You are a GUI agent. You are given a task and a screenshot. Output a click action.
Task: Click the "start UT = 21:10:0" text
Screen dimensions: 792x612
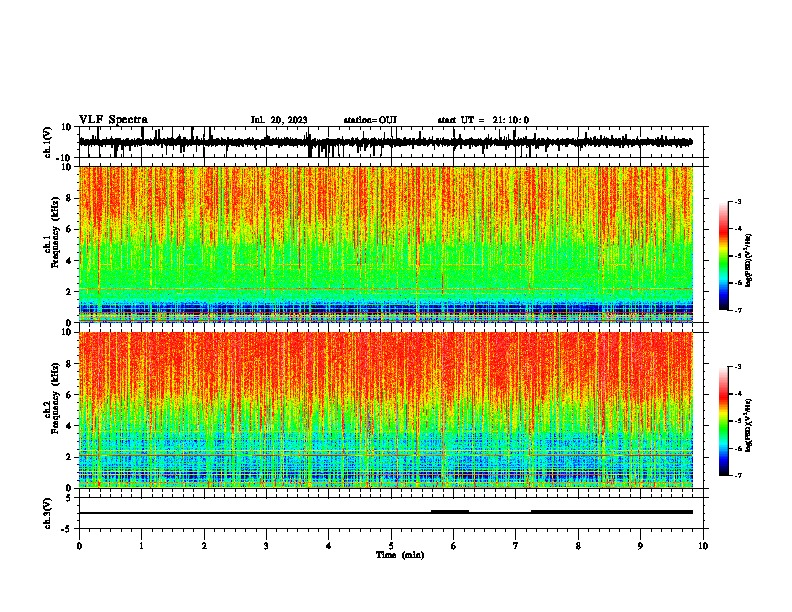[483, 120]
